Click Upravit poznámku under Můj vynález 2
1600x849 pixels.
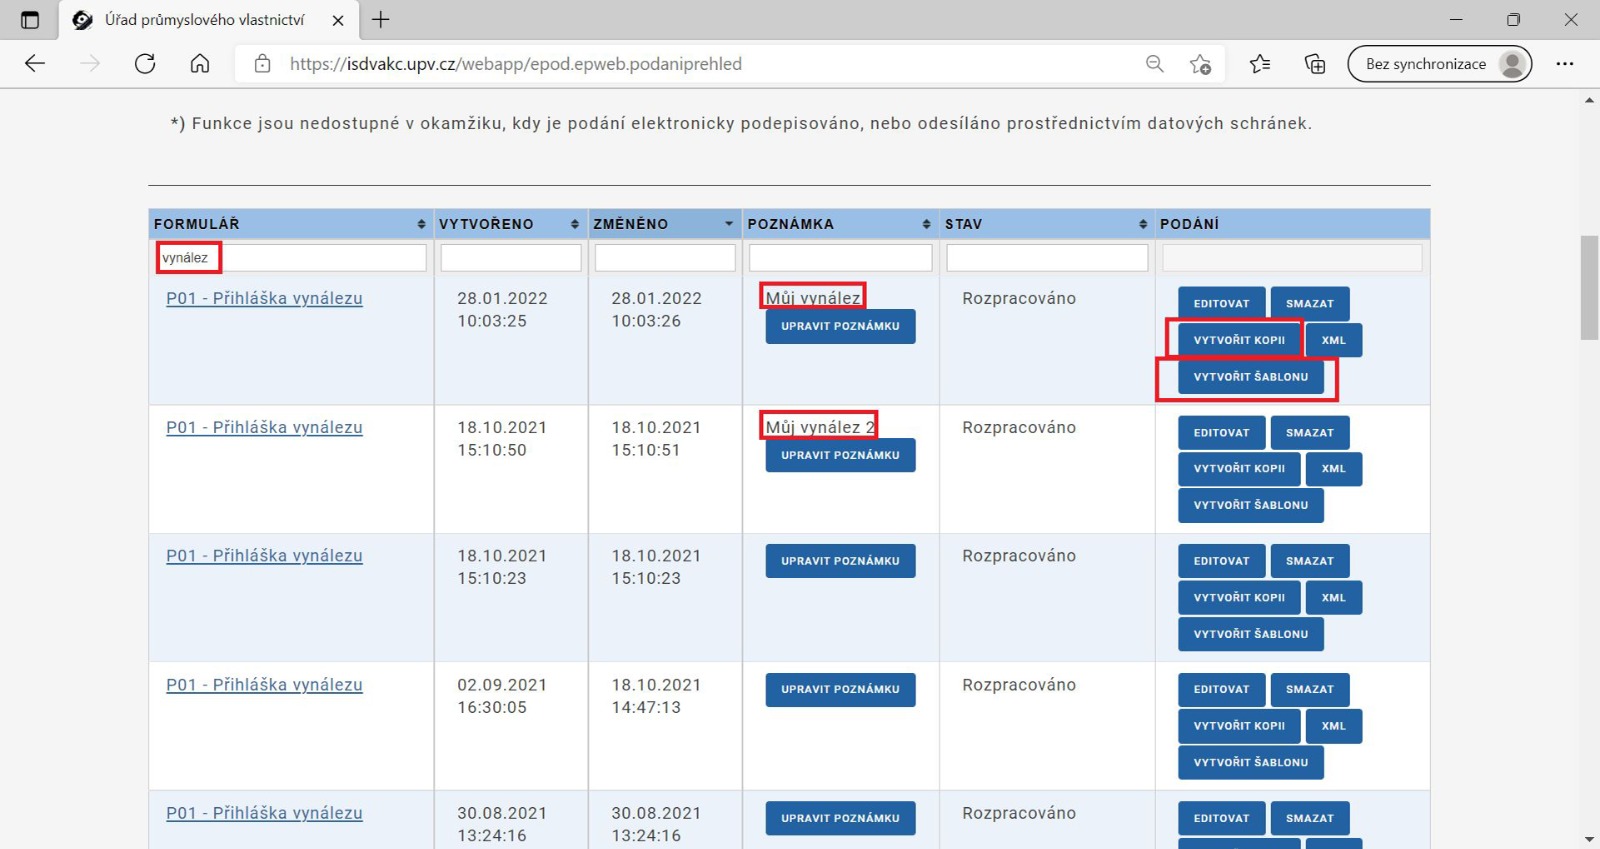(840, 455)
